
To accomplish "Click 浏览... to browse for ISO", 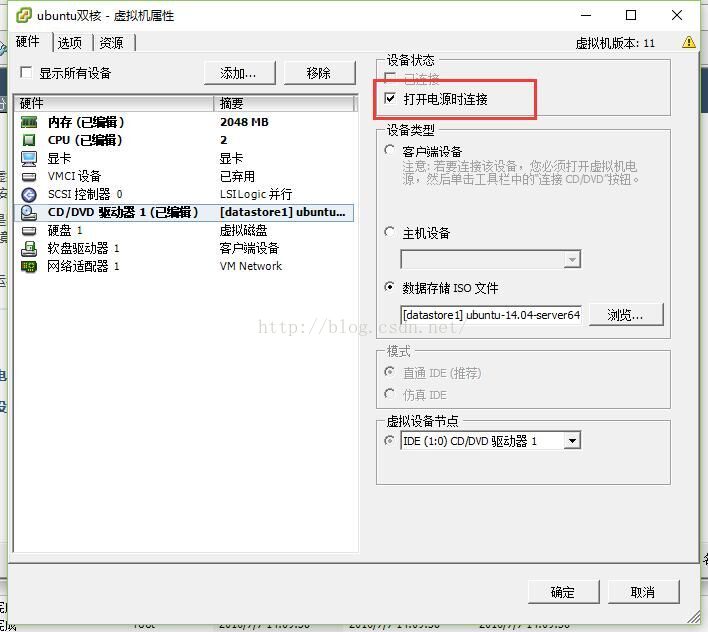I will coord(626,315).
